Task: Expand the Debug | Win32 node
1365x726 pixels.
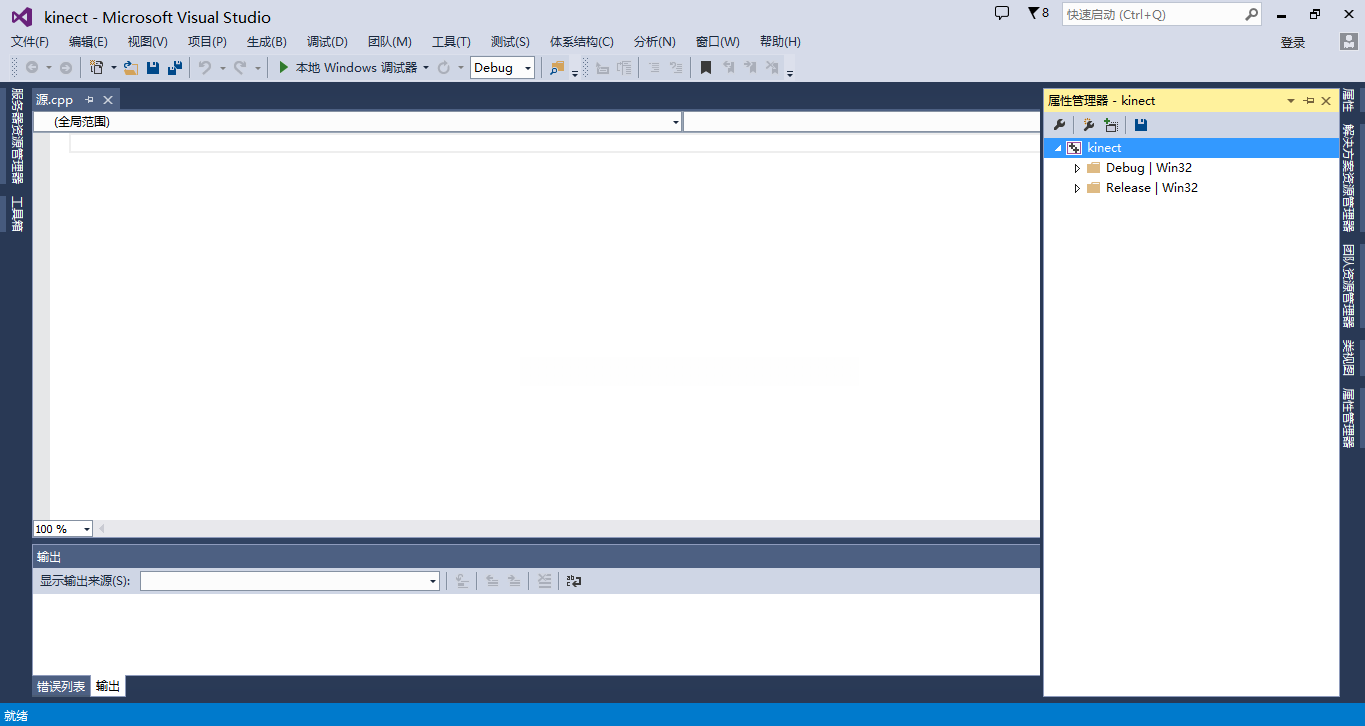Action: (x=1077, y=168)
